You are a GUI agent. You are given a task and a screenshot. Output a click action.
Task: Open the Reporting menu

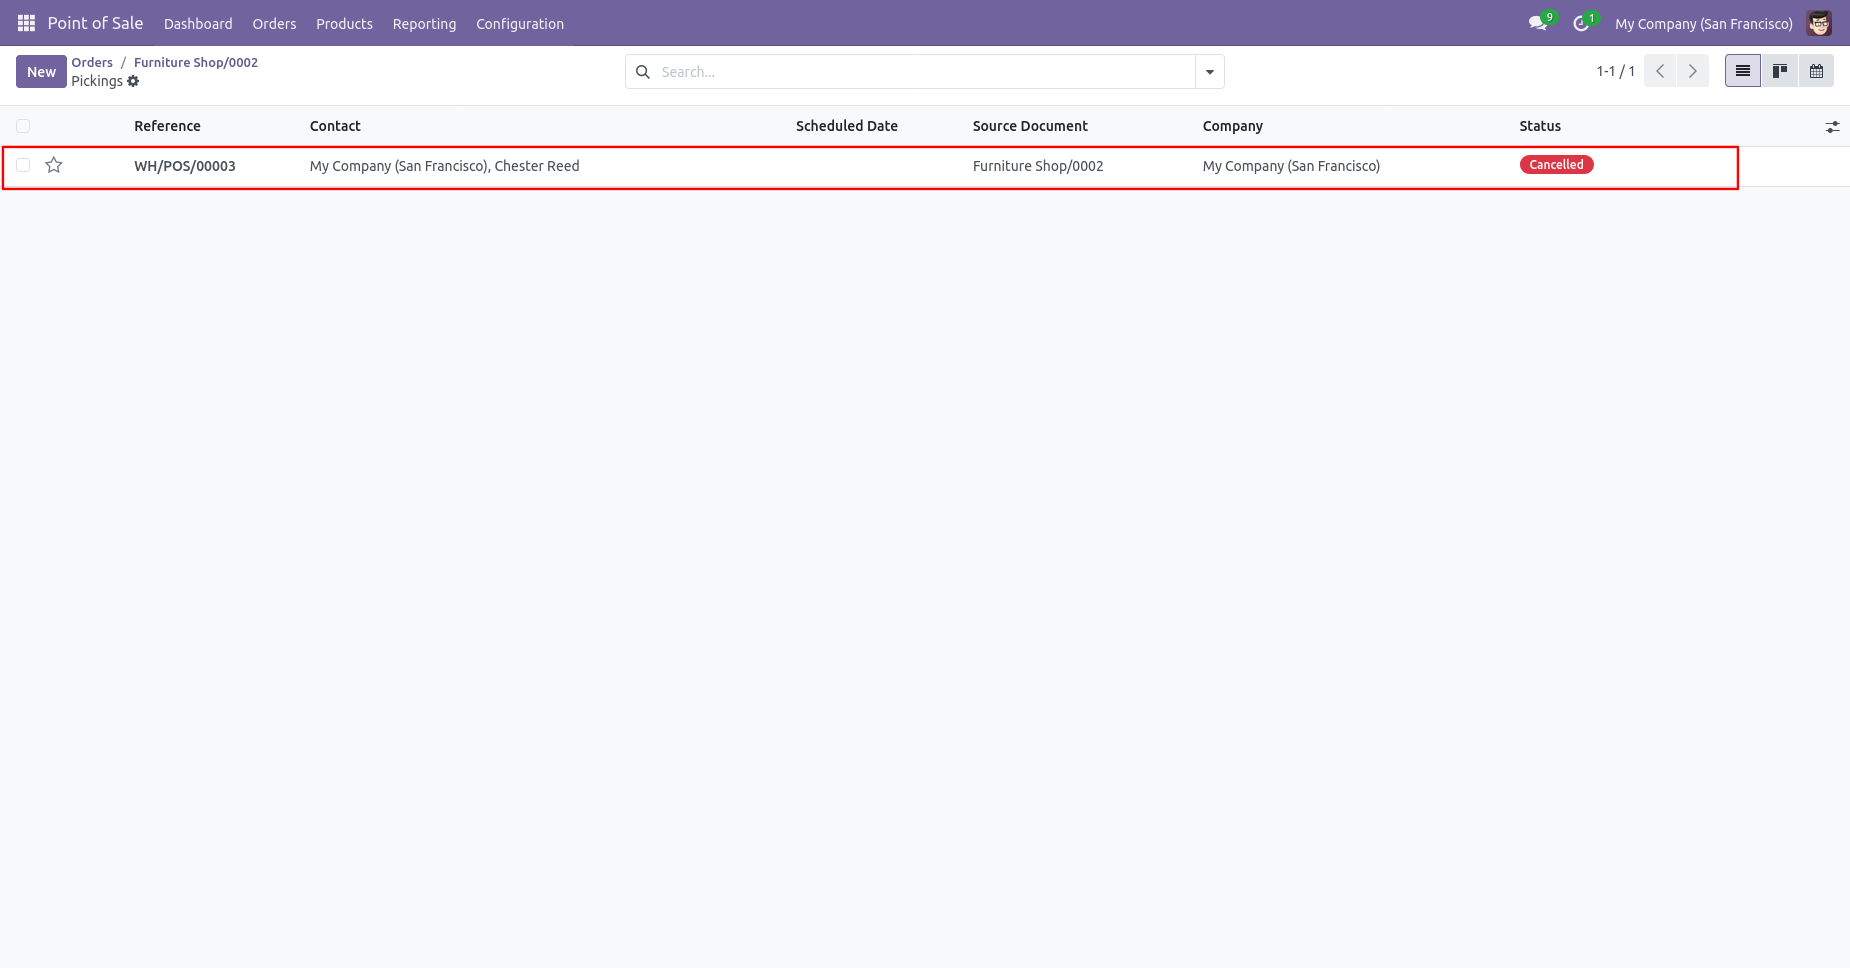tap(424, 24)
